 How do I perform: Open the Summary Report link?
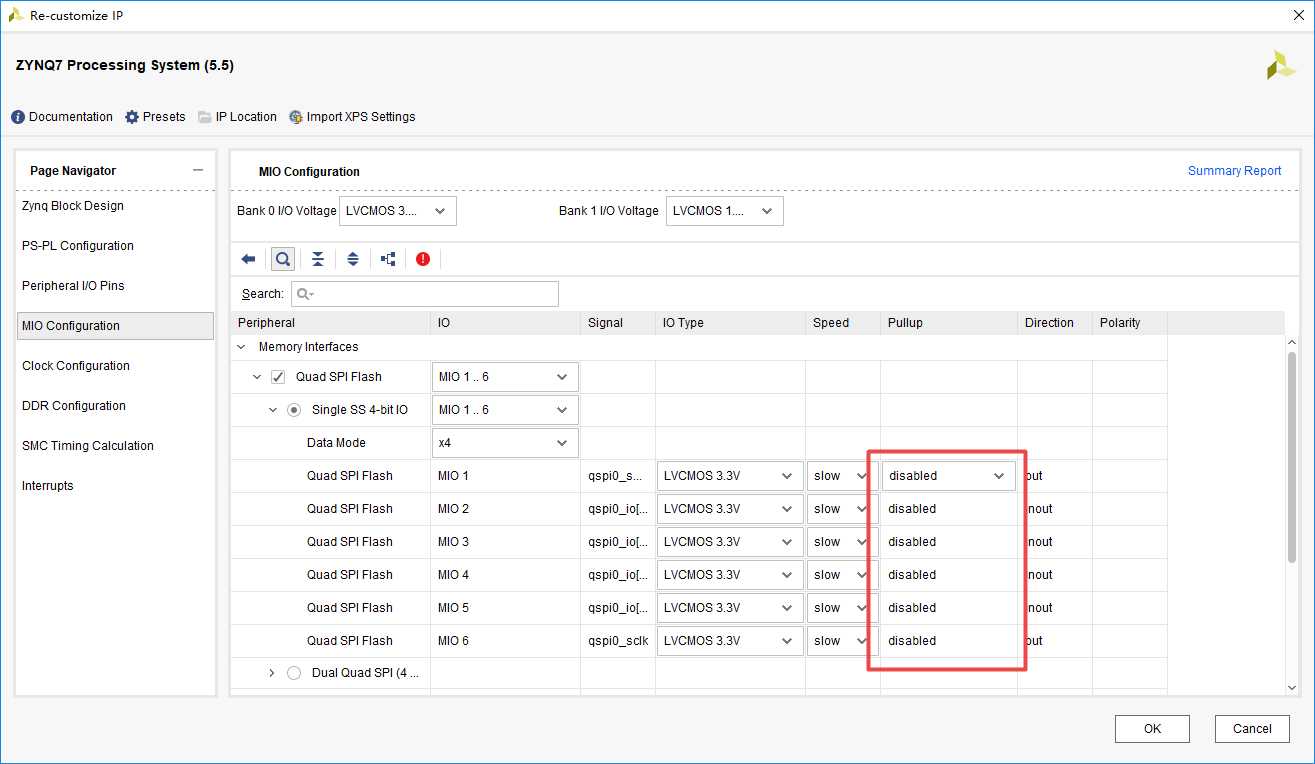(1234, 171)
